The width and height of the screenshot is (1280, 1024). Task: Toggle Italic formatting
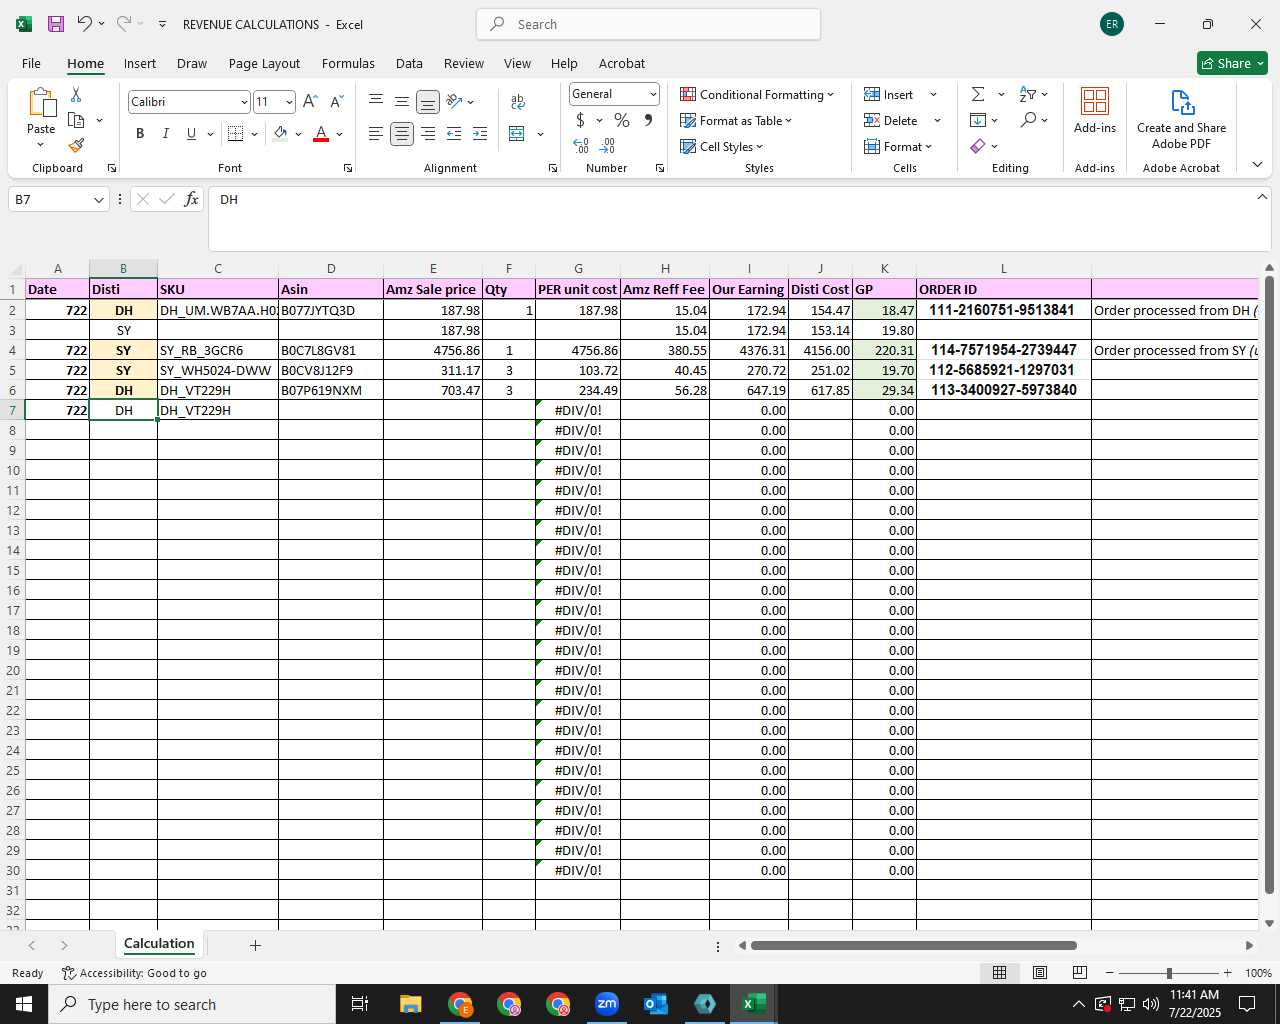(x=165, y=133)
